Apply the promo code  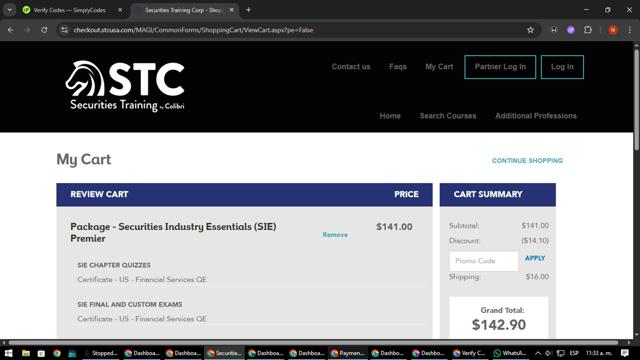tap(535, 258)
